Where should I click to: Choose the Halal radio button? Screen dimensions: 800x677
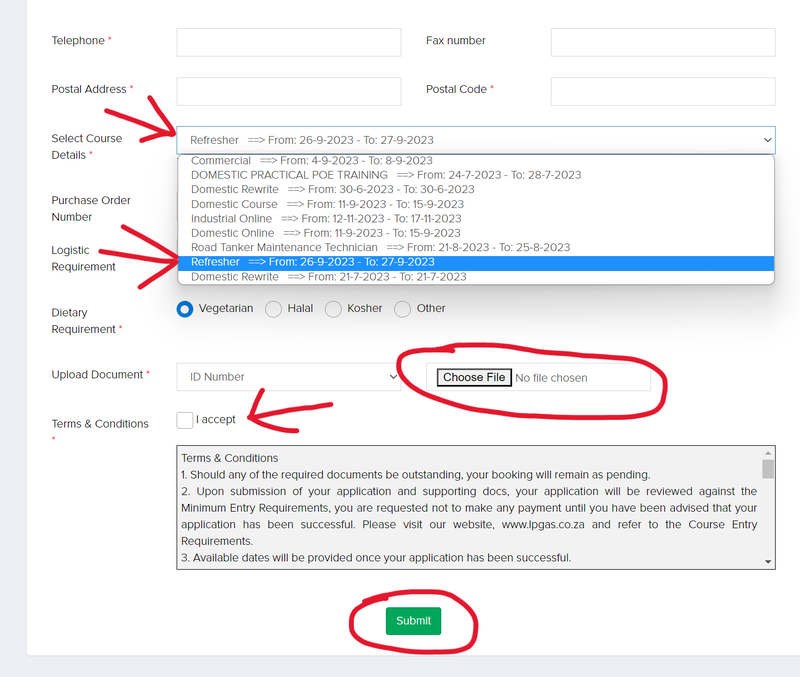(x=273, y=309)
